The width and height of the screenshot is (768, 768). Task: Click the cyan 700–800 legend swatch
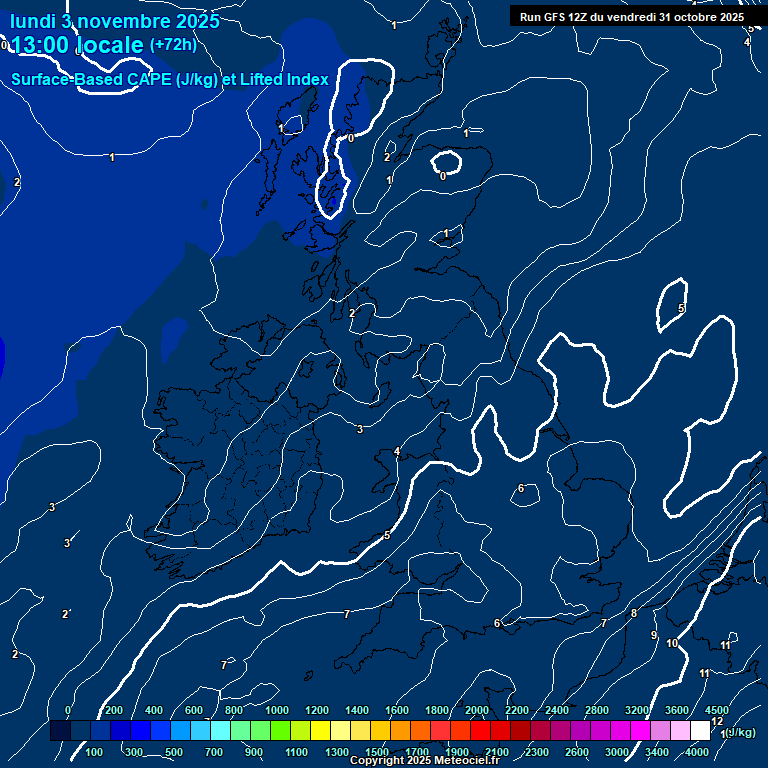tap(221, 730)
